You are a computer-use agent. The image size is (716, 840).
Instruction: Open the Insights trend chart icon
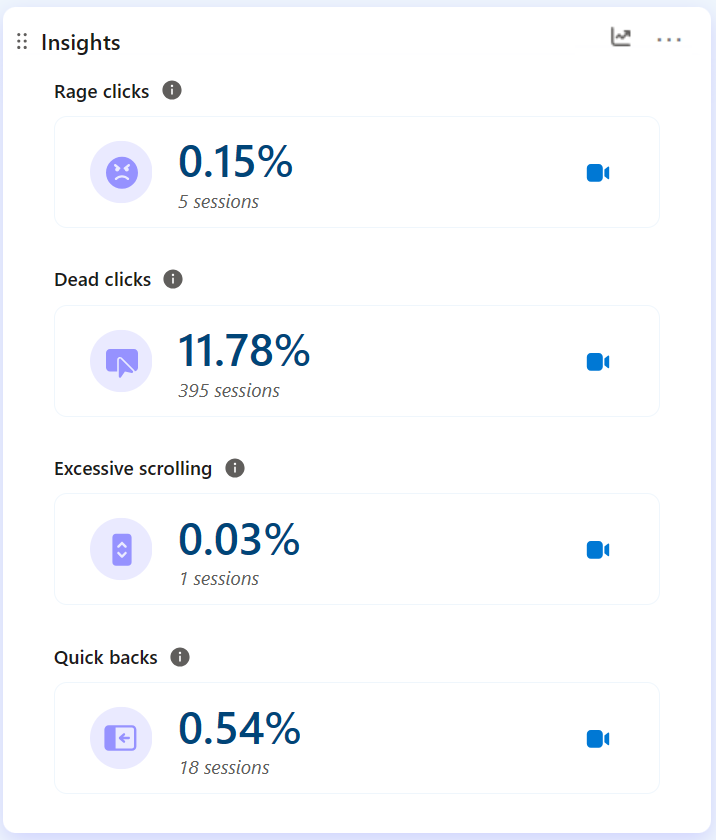[x=621, y=38]
